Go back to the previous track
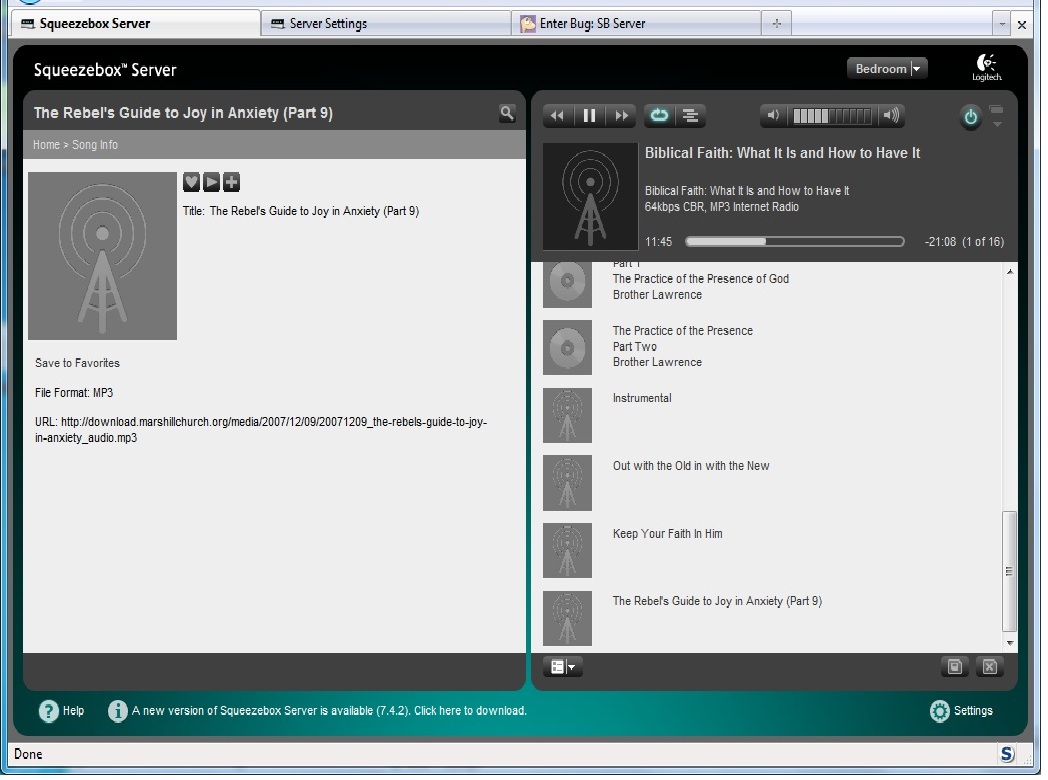This screenshot has width=1048, height=780. pos(558,116)
